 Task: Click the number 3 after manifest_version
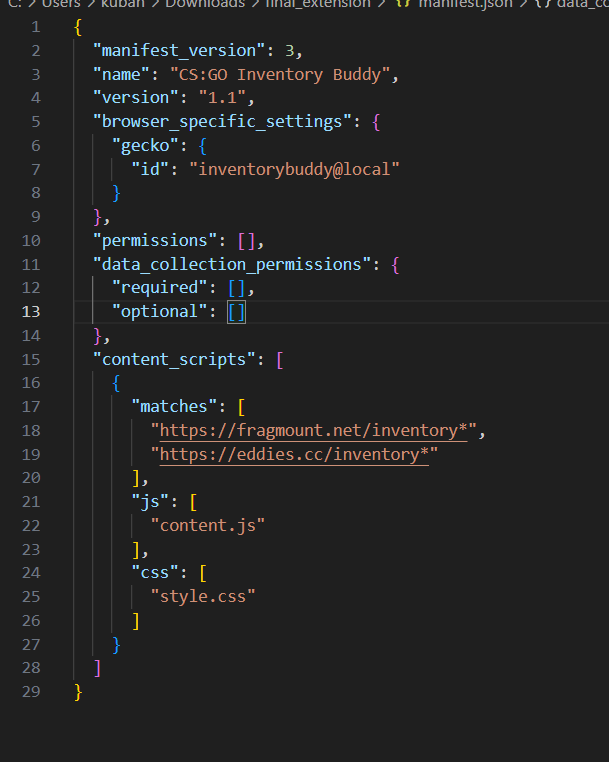(x=290, y=51)
